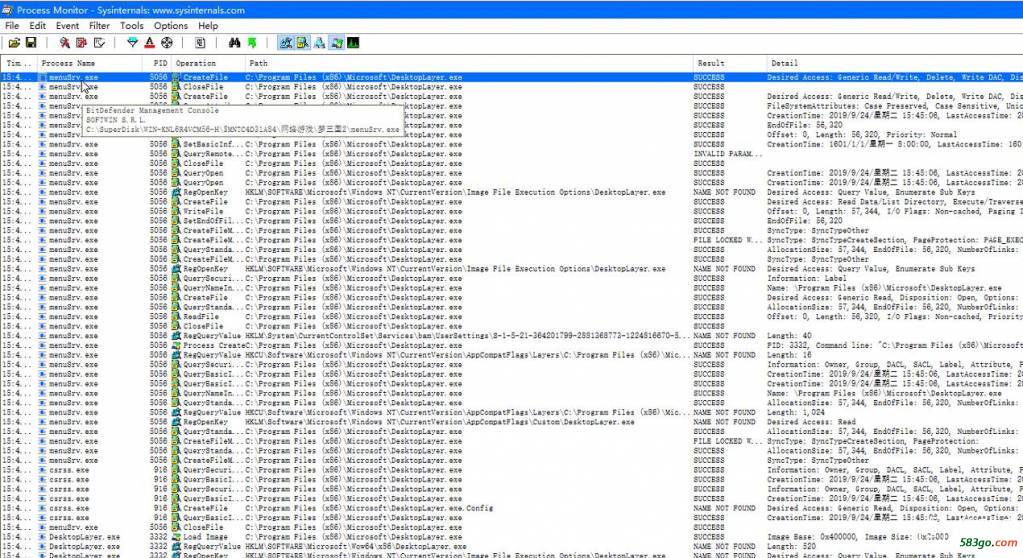Image resolution: width=1023 pixels, height=558 pixels.
Task: Click the Time column header
Action: click(x=18, y=63)
